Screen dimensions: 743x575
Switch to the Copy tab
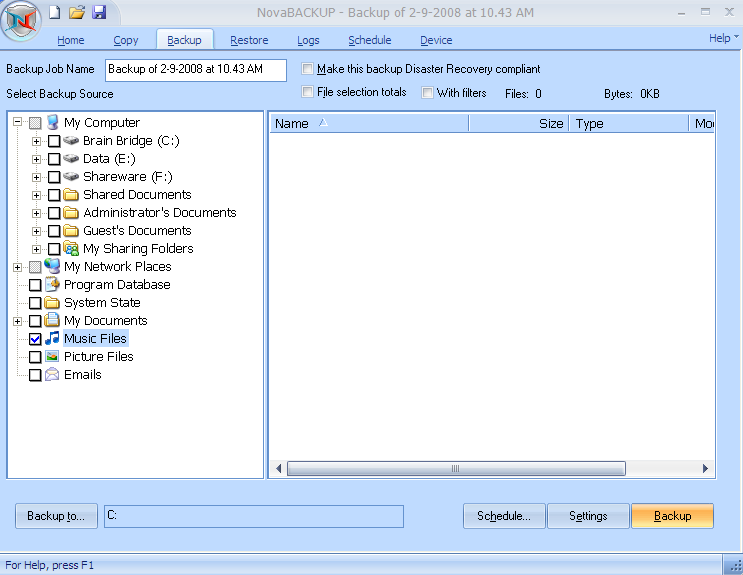(x=126, y=40)
